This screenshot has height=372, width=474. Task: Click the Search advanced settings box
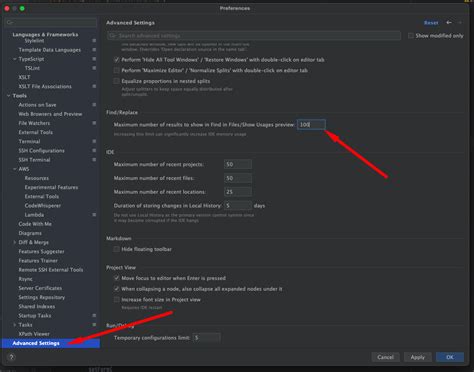[x=254, y=36]
